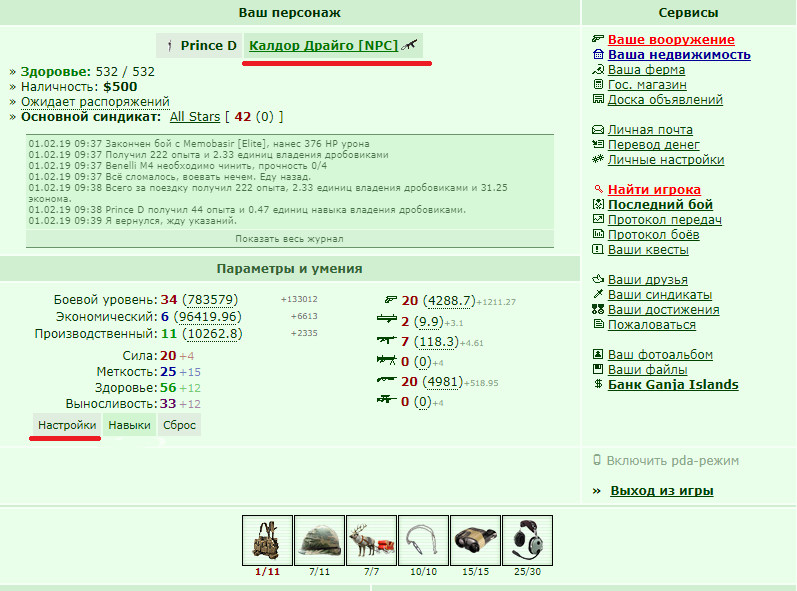The width and height of the screenshot is (797, 591).
Task: Open the Настройки tab
Action: tap(67, 425)
